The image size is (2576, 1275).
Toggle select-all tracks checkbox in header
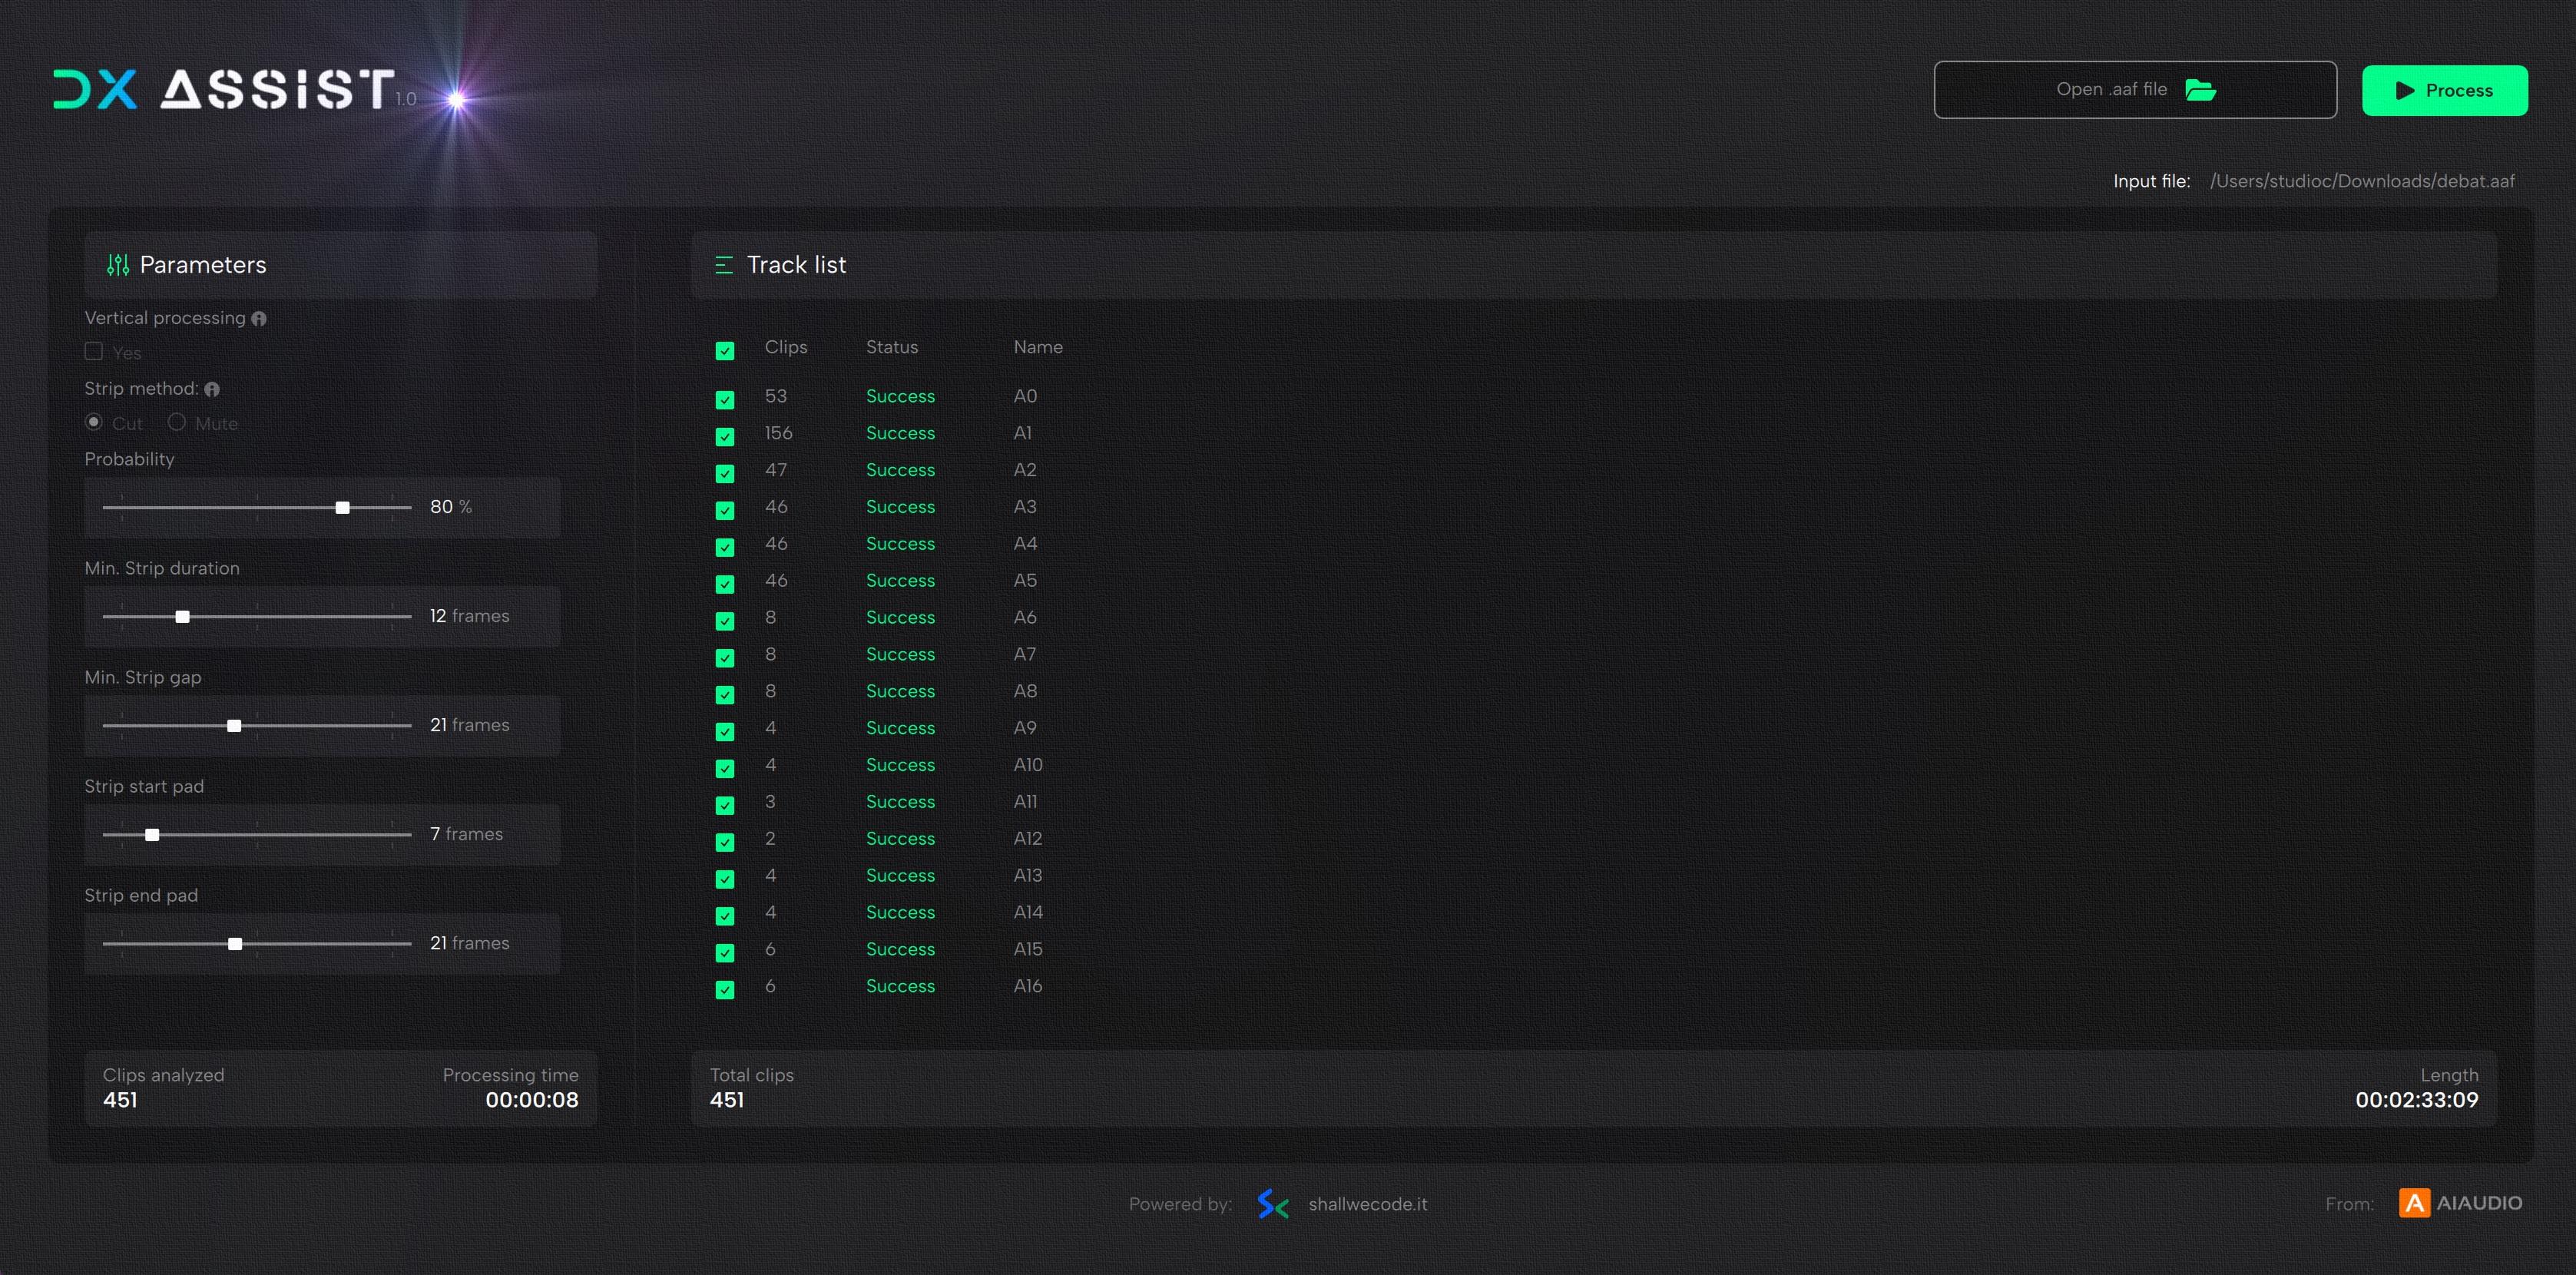725,350
